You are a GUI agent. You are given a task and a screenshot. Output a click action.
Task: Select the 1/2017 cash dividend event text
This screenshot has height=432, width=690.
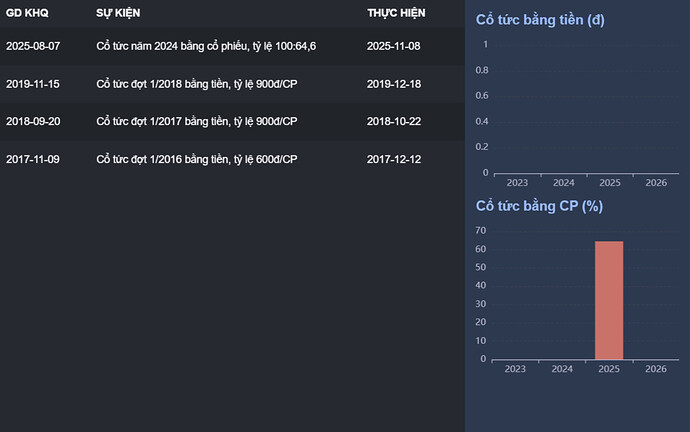click(196, 121)
